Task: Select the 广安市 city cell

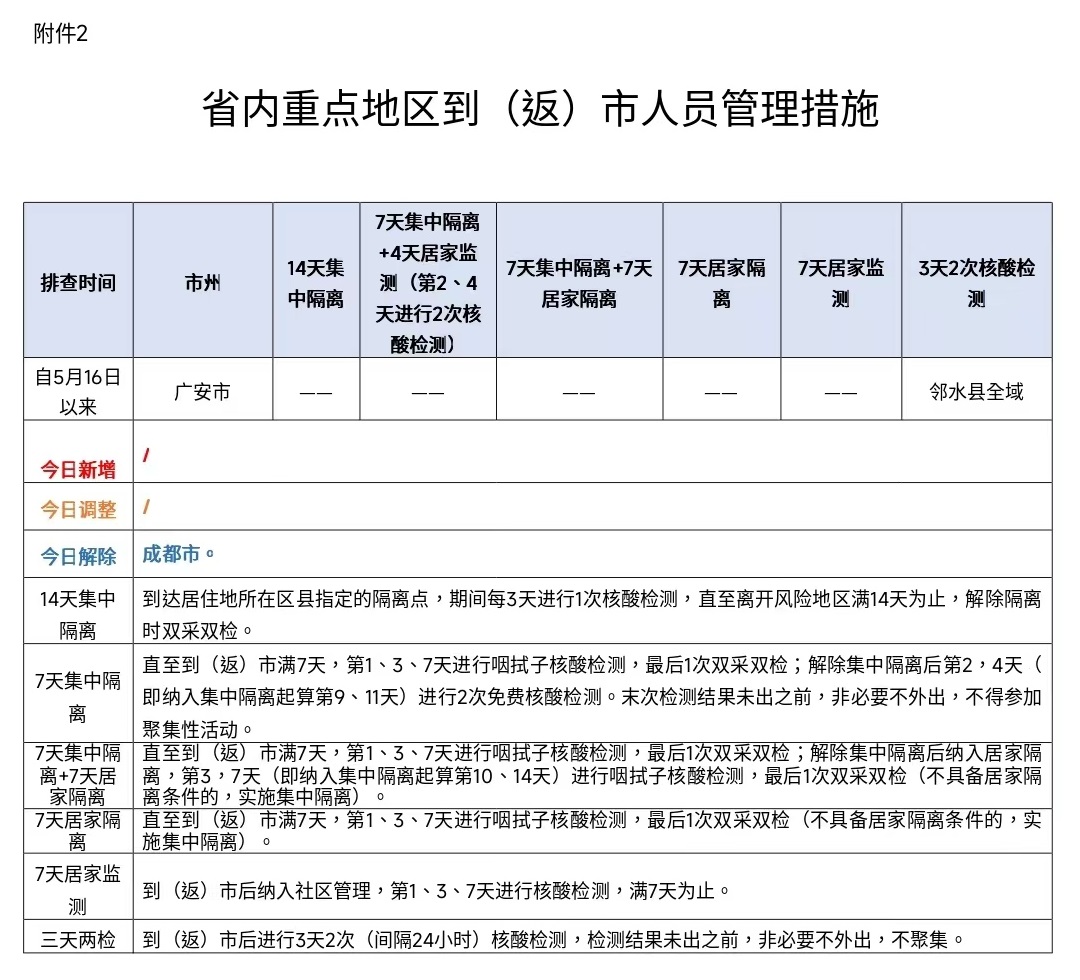Action: pyautogui.click(x=202, y=392)
